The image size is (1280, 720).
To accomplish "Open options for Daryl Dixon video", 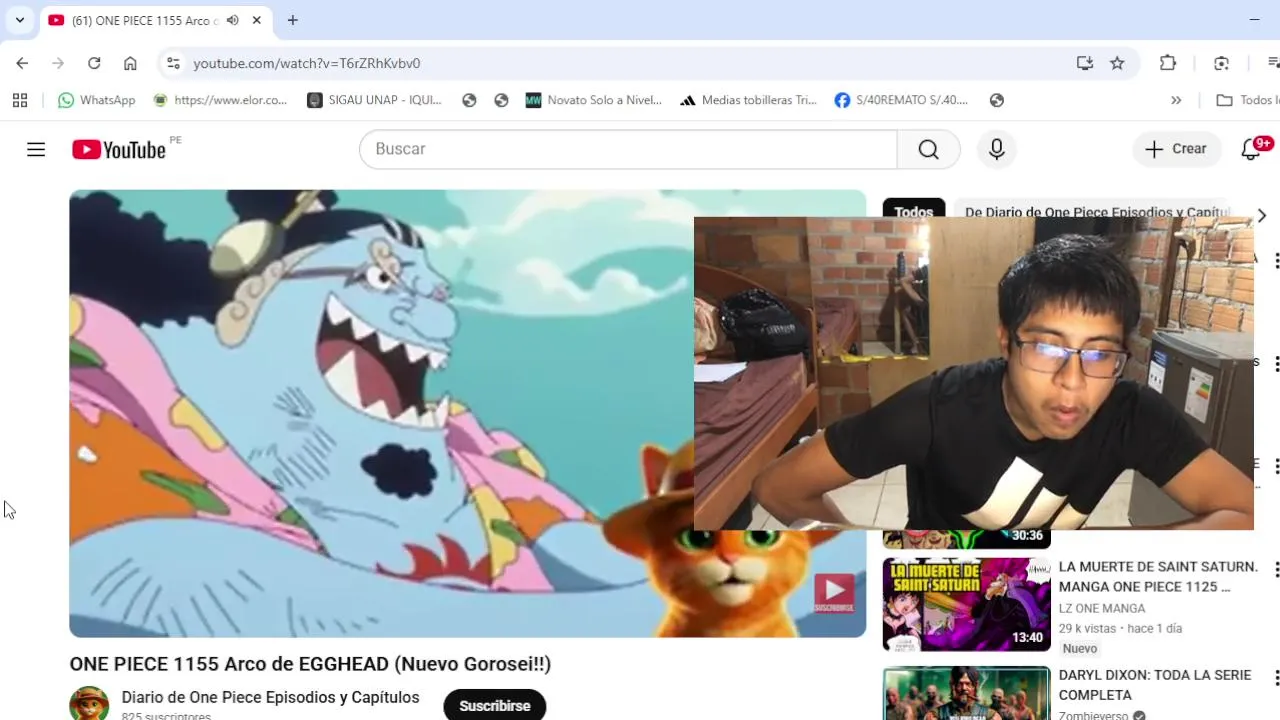I will 1275,679.
